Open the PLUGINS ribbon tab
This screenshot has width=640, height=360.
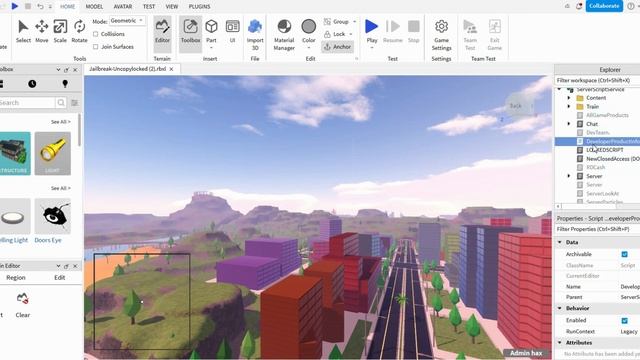pyautogui.click(x=200, y=7)
